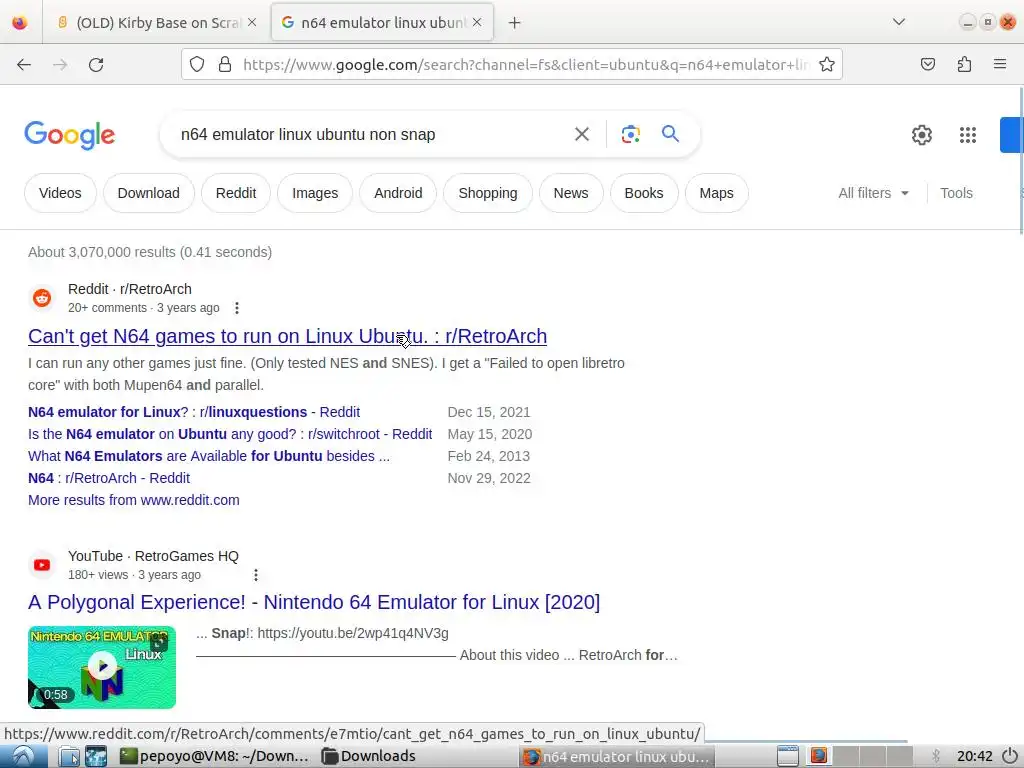Image resolution: width=1024 pixels, height=768 pixels.
Task: Open A Polygonal Experience video link
Action: point(314,602)
